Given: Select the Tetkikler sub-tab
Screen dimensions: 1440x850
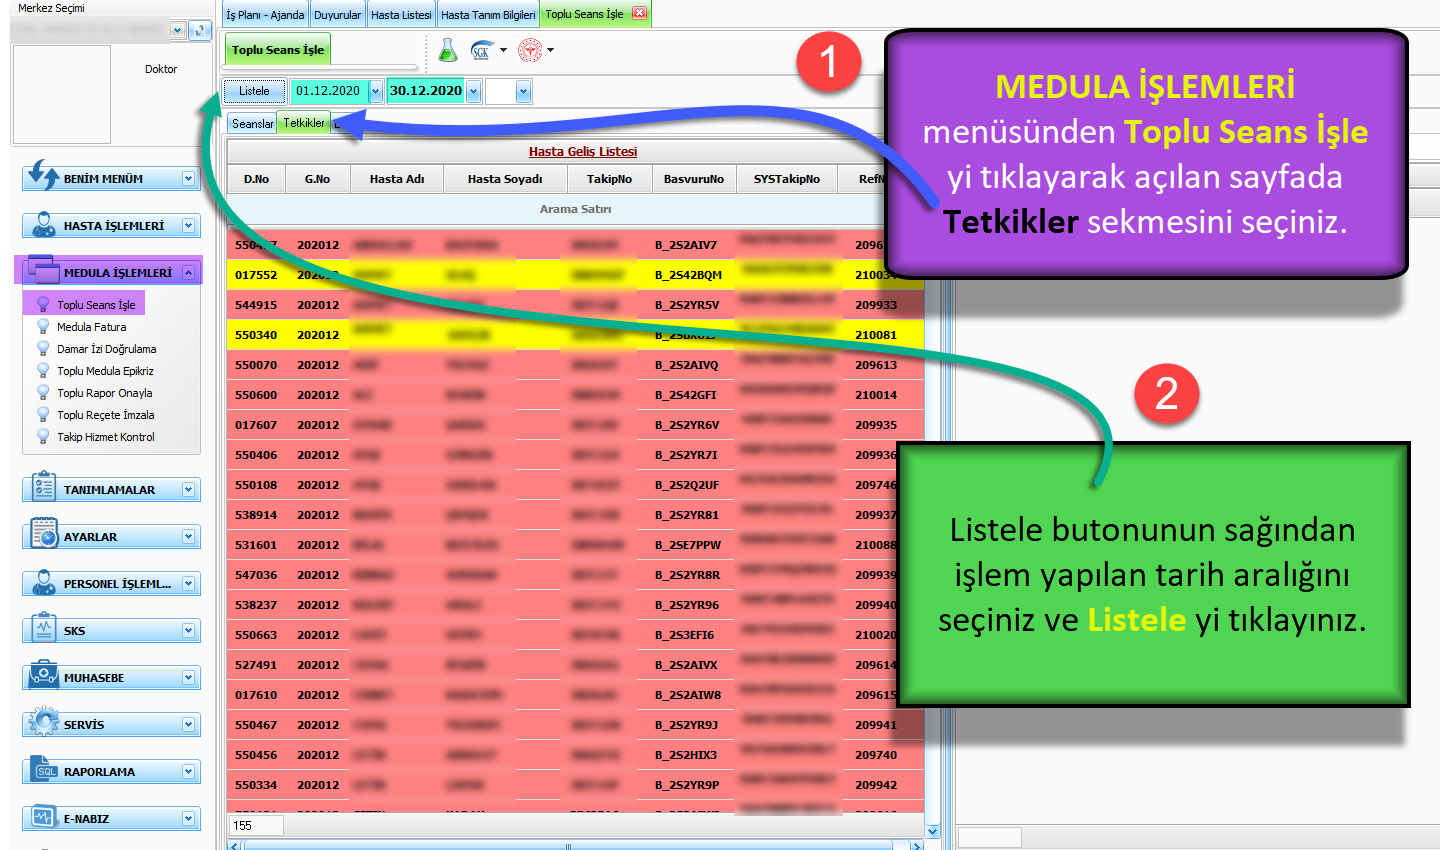Looking at the screenshot, I should [x=304, y=123].
